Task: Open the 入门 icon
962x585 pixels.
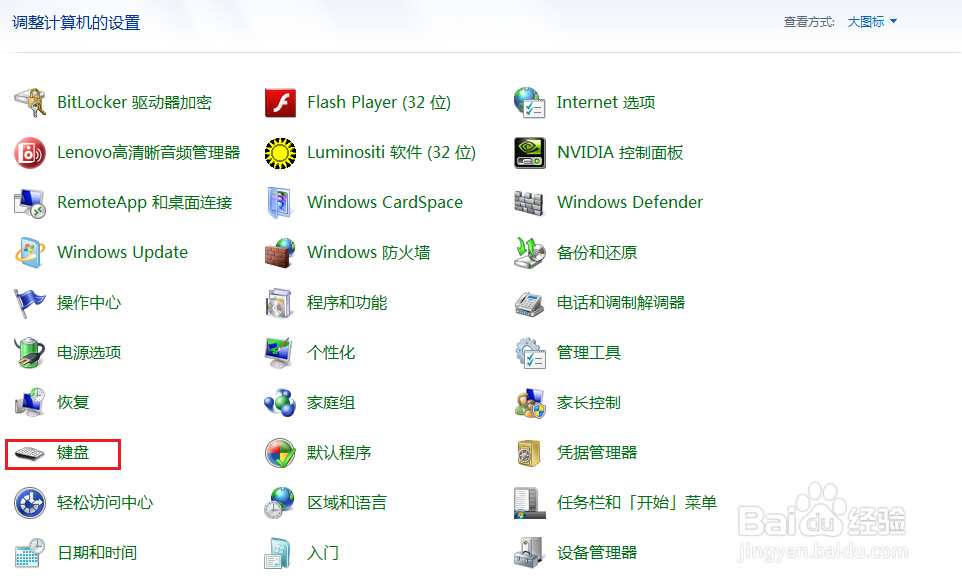Action: pyautogui.click(x=278, y=553)
